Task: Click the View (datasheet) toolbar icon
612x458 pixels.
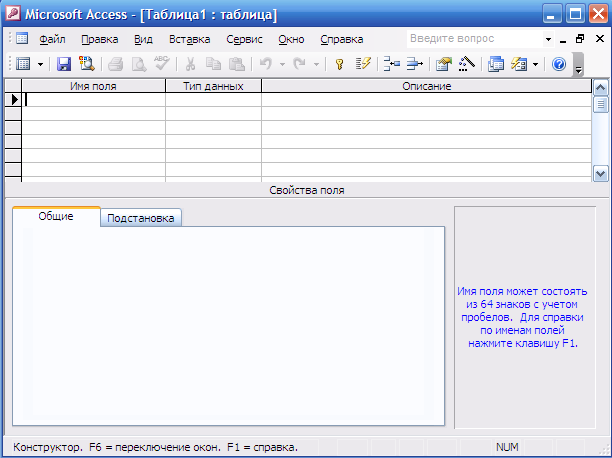Action: point(23,64)
